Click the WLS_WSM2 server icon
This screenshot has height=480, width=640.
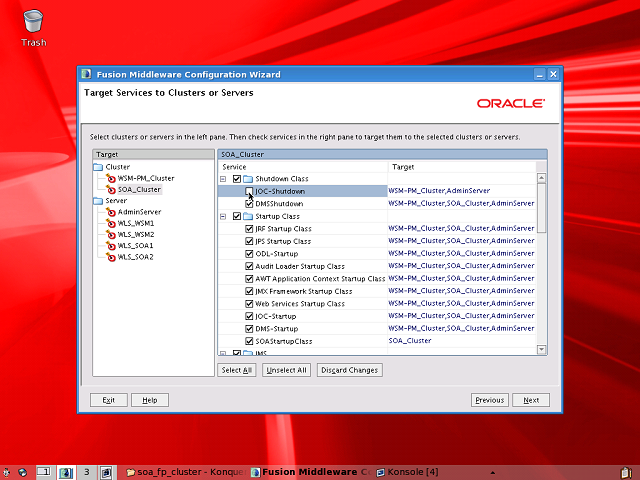(x=111, y=235)
